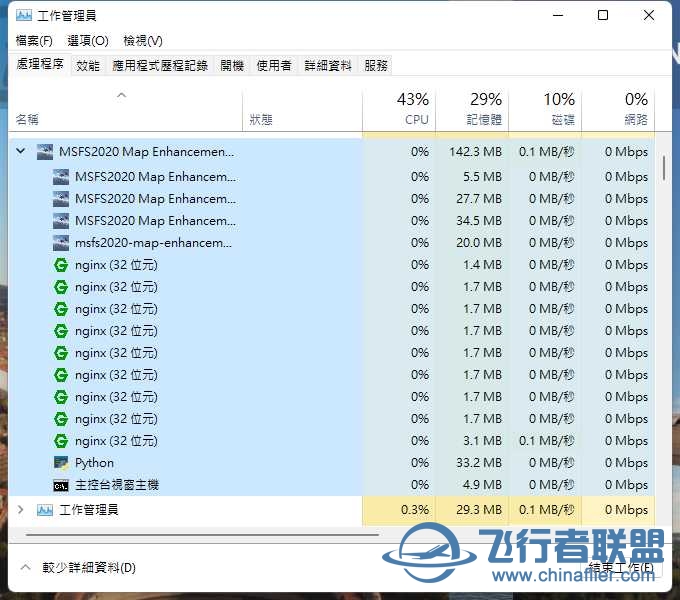The width and height of the screenshot is (680, 600).
Task: Switch to the 效能 tab
Action: (x=88, y=65)
